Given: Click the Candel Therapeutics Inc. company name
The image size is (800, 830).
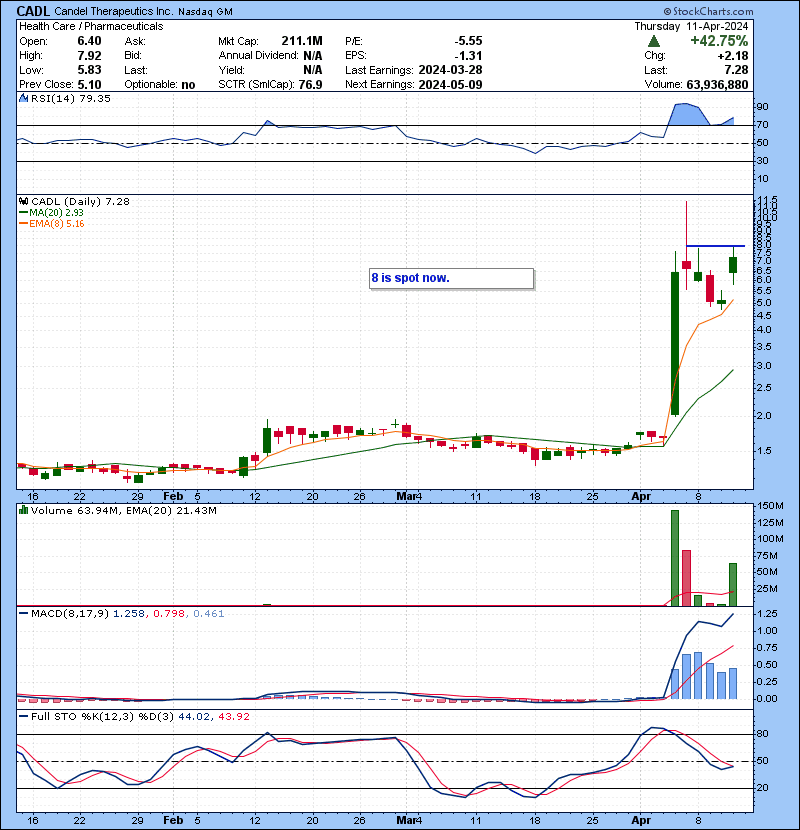Looking at the screenshot, I should [114, 11].
